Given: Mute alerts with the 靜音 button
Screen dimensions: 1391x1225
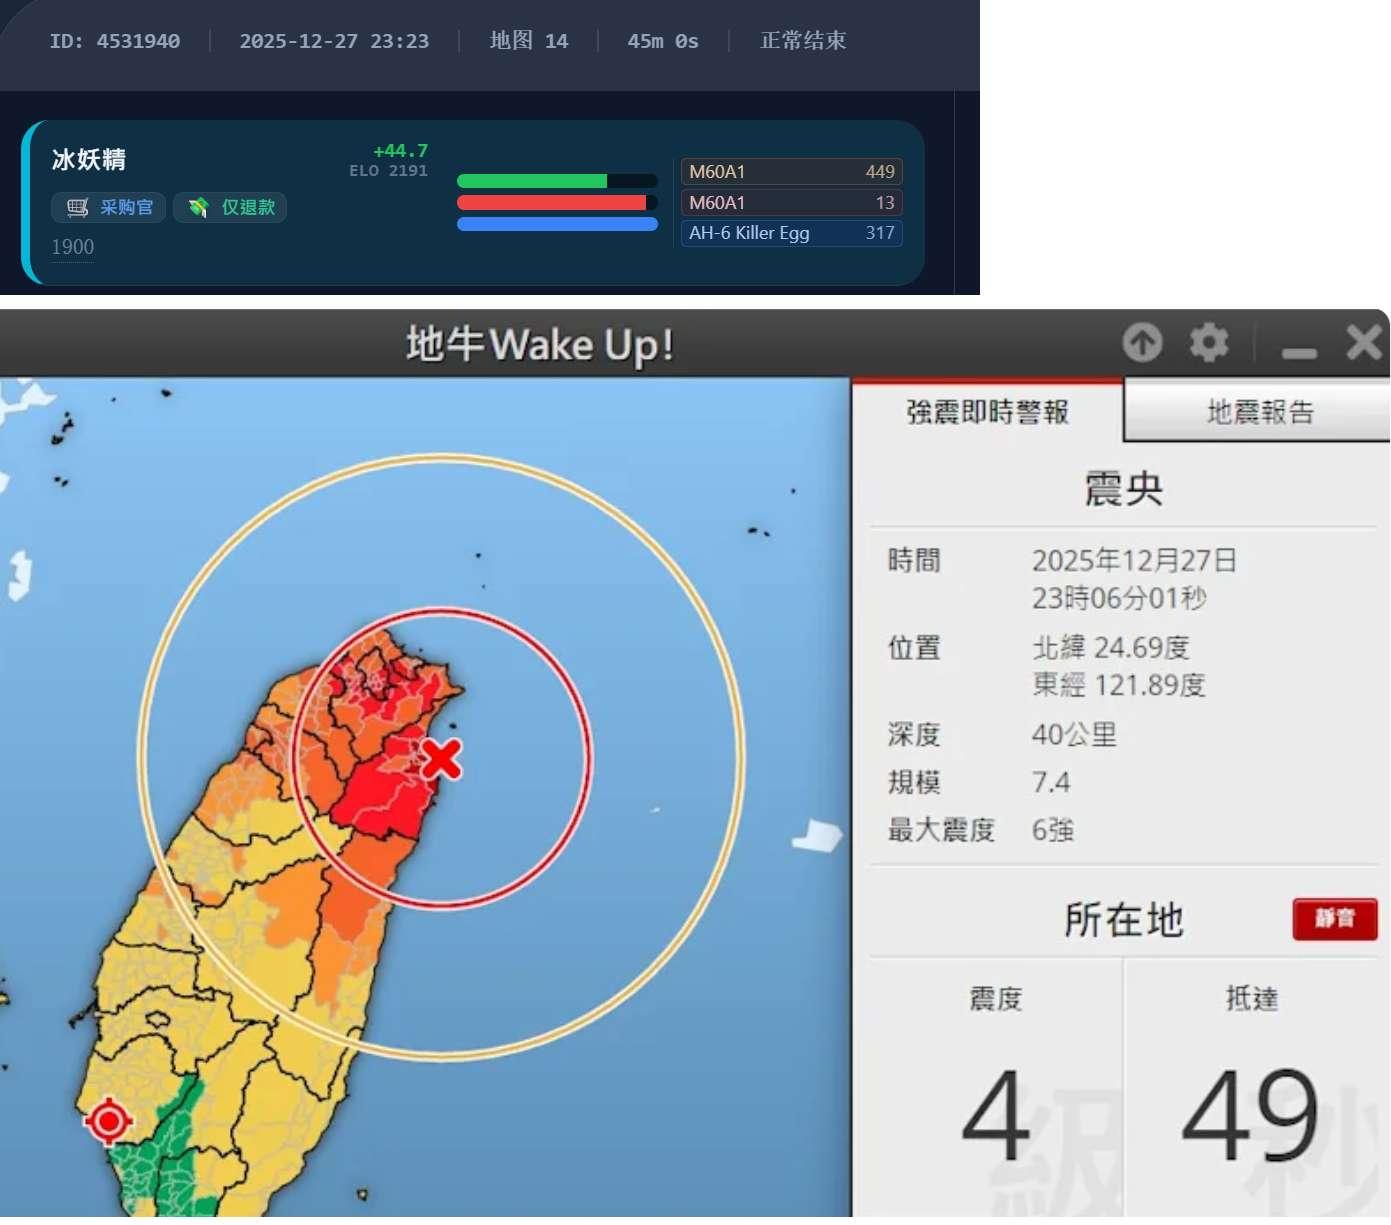Looking at the screenshot, I should click(1334, 920).
